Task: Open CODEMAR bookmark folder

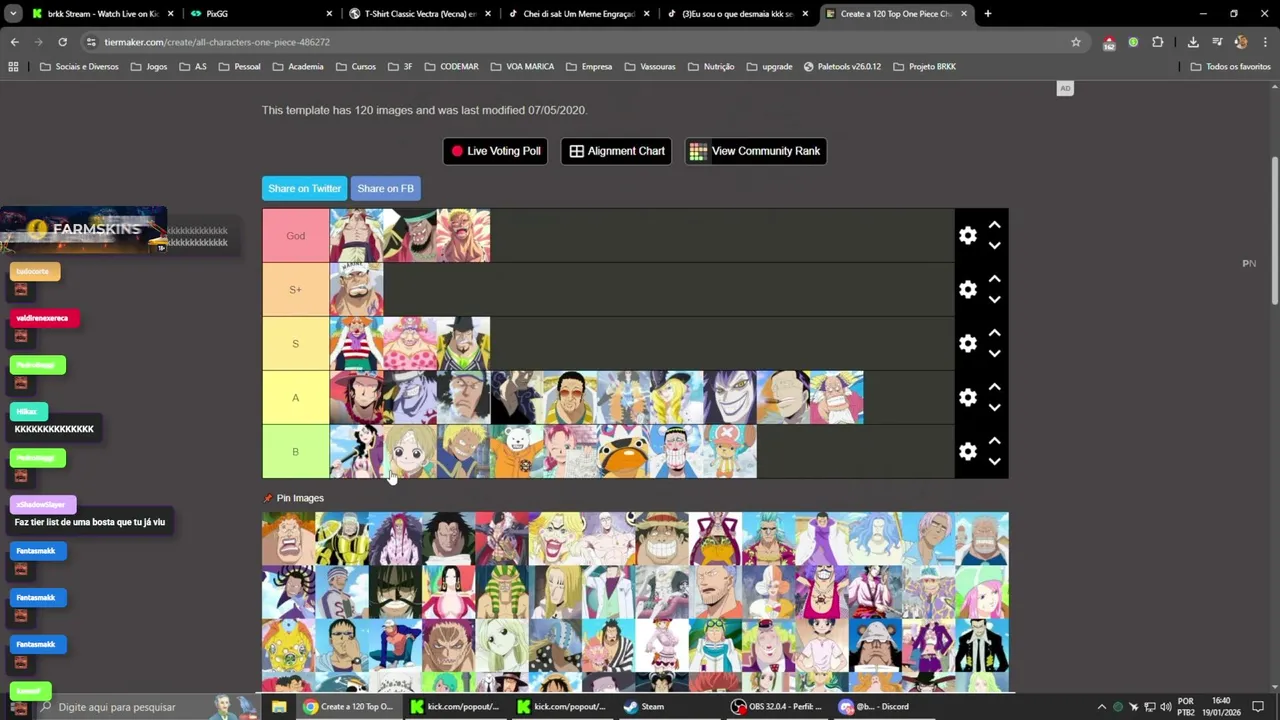Action: pos(451,67)
